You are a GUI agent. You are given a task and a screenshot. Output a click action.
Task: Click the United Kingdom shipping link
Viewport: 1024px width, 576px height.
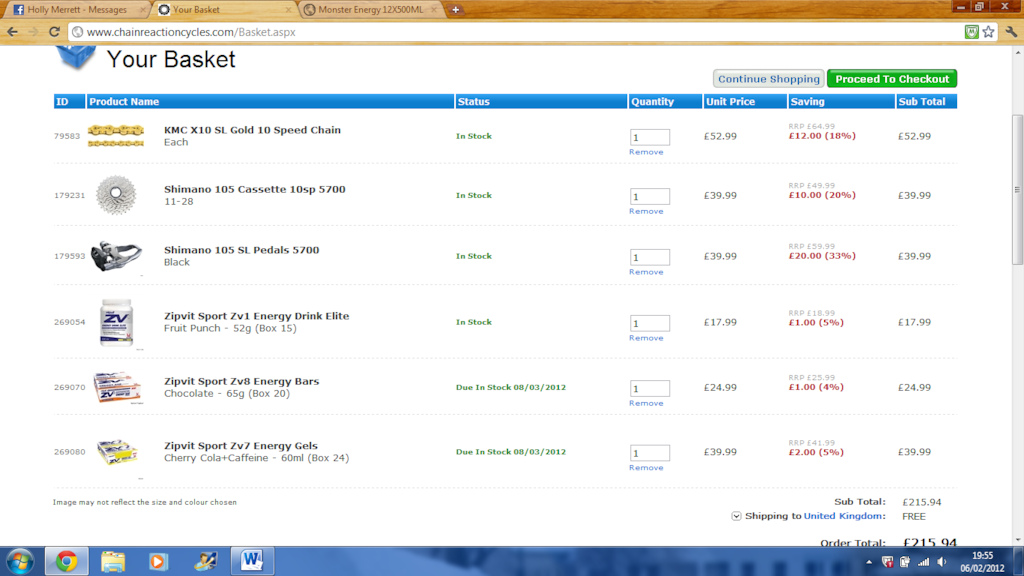click(x=842, y=516)
